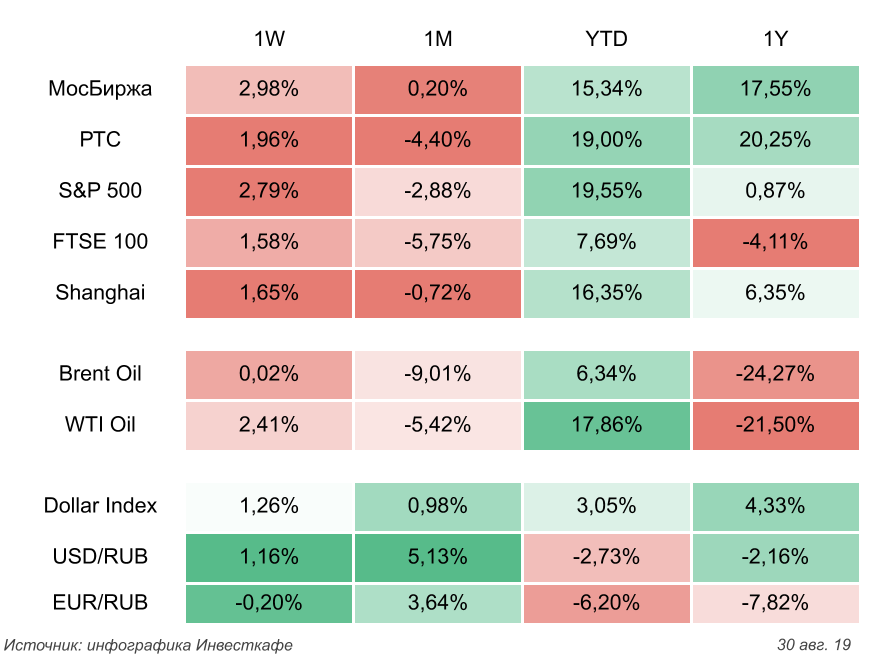
Task: Select the 1M column header
Action: [438, 39]
